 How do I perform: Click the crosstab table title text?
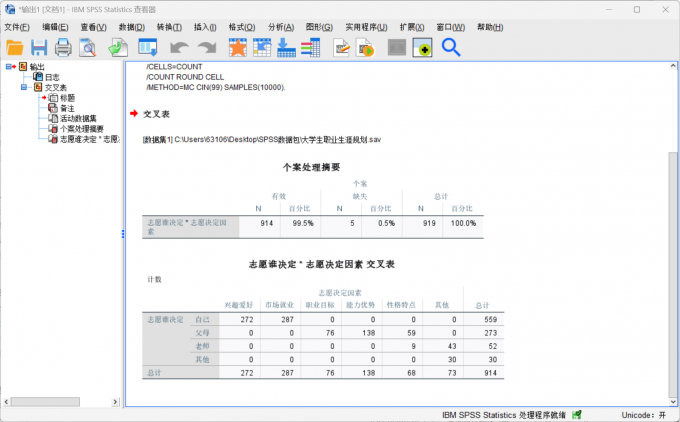321,265
